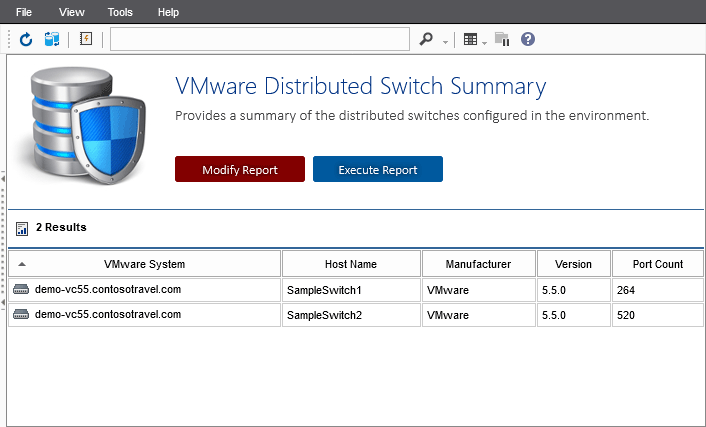Click the Execute Report button
The width and height of the screenshot is (706, 427).
[378, 169]
